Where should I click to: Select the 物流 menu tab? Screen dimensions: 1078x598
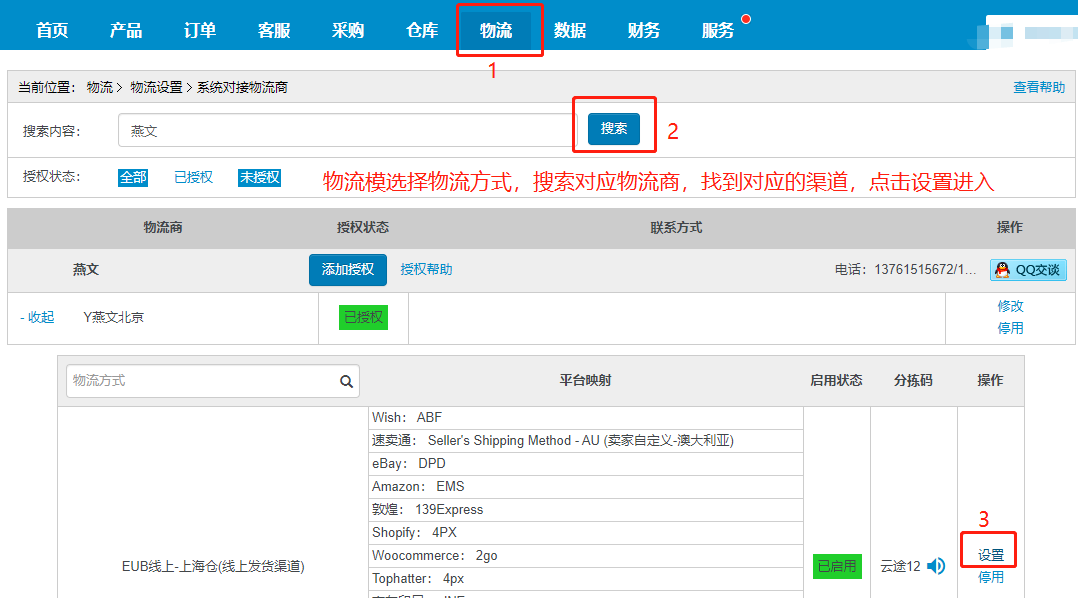496,30
